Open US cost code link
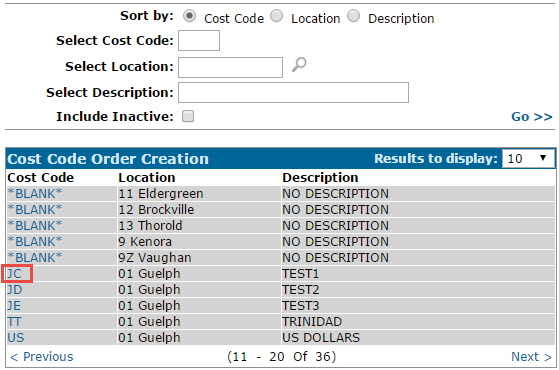This screenshot has width=559, height=370. [x=16, y=338]
